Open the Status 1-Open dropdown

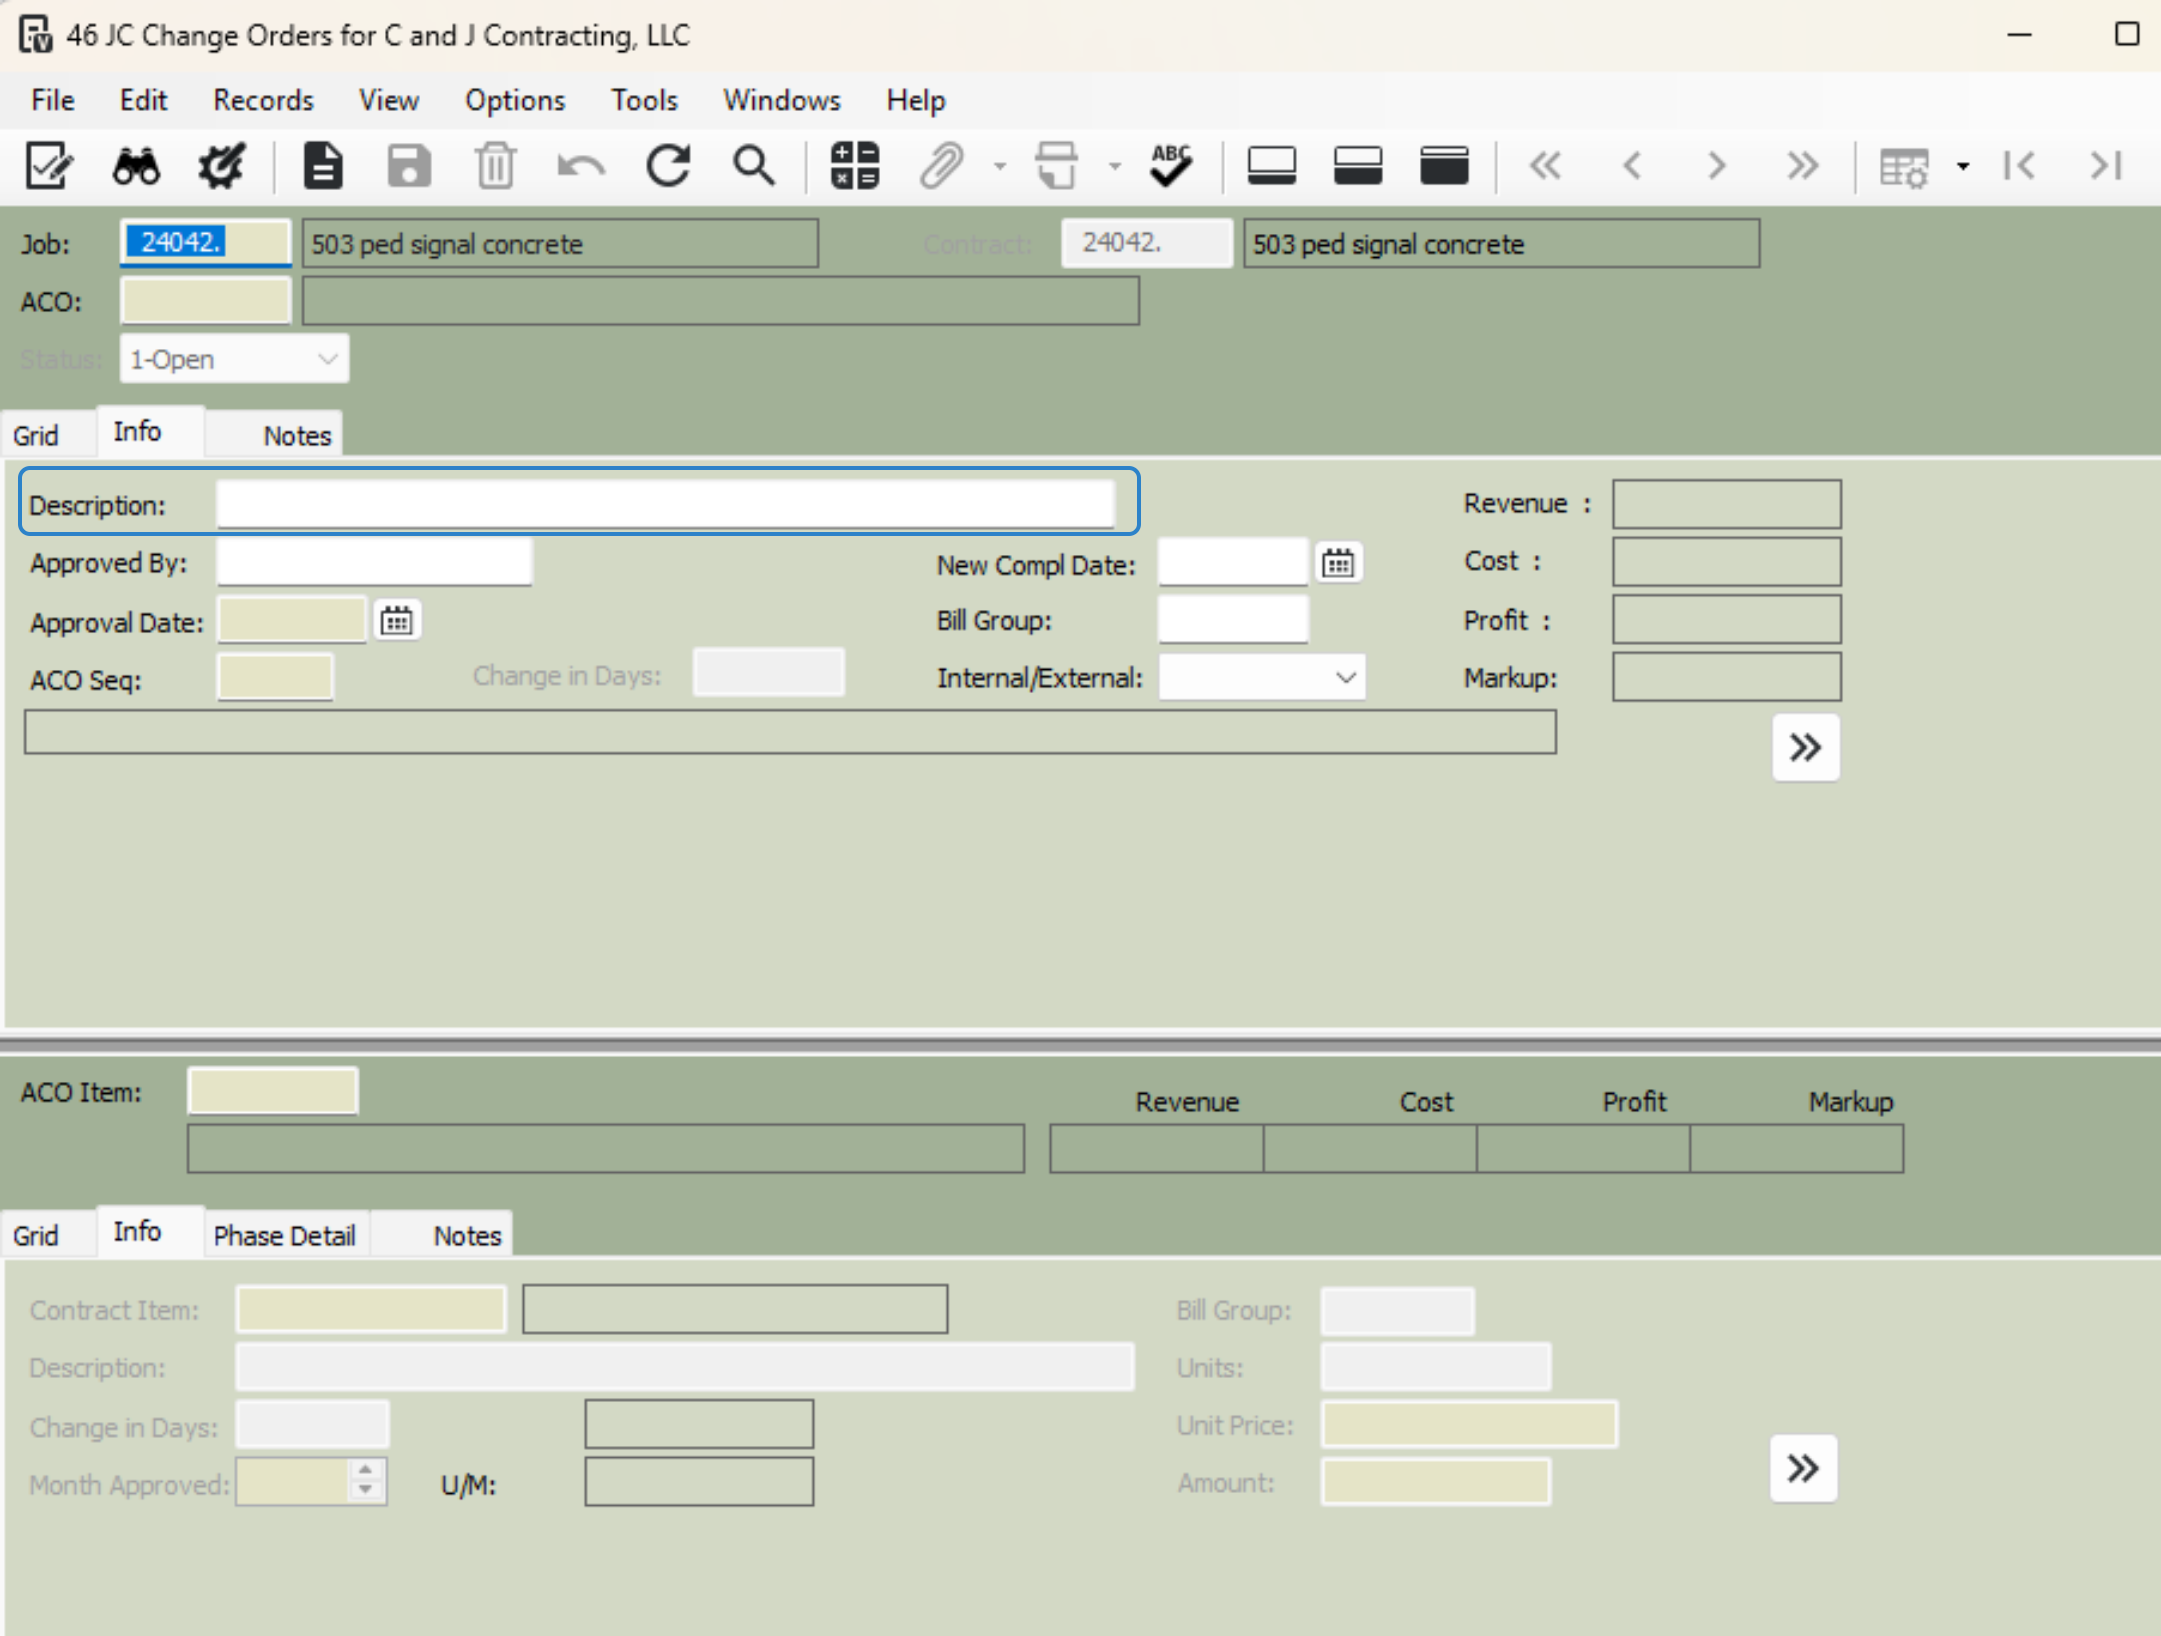click(x=326, y=360)
